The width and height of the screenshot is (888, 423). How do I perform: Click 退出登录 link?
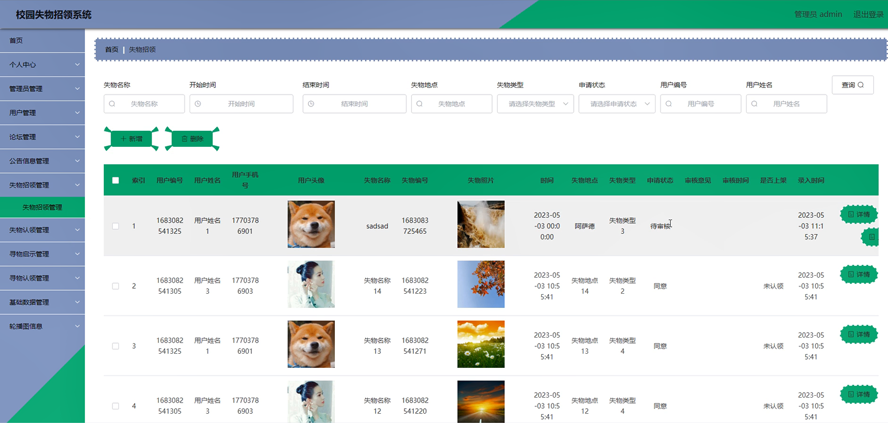pyautogui.click(x=868, y=14)
